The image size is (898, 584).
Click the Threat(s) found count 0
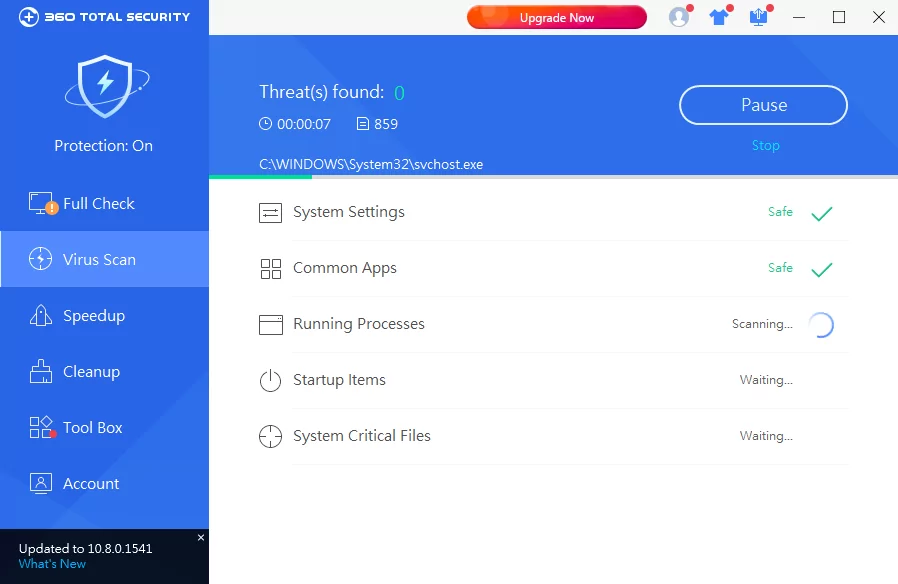(399, 93)
